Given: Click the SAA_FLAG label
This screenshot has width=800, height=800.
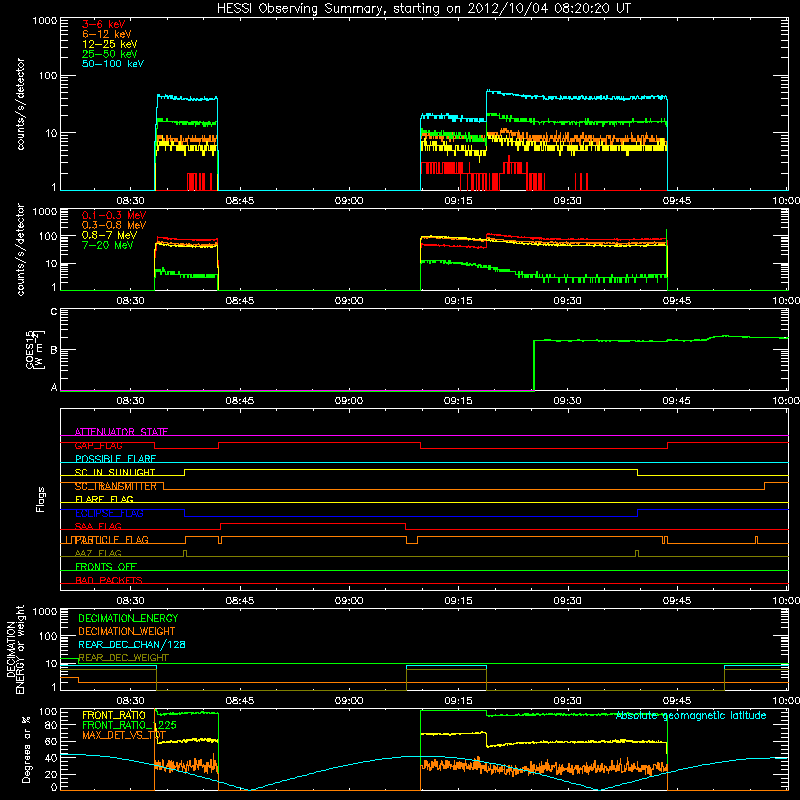Looking at the screenshot, I should click(x=98, y=526).
